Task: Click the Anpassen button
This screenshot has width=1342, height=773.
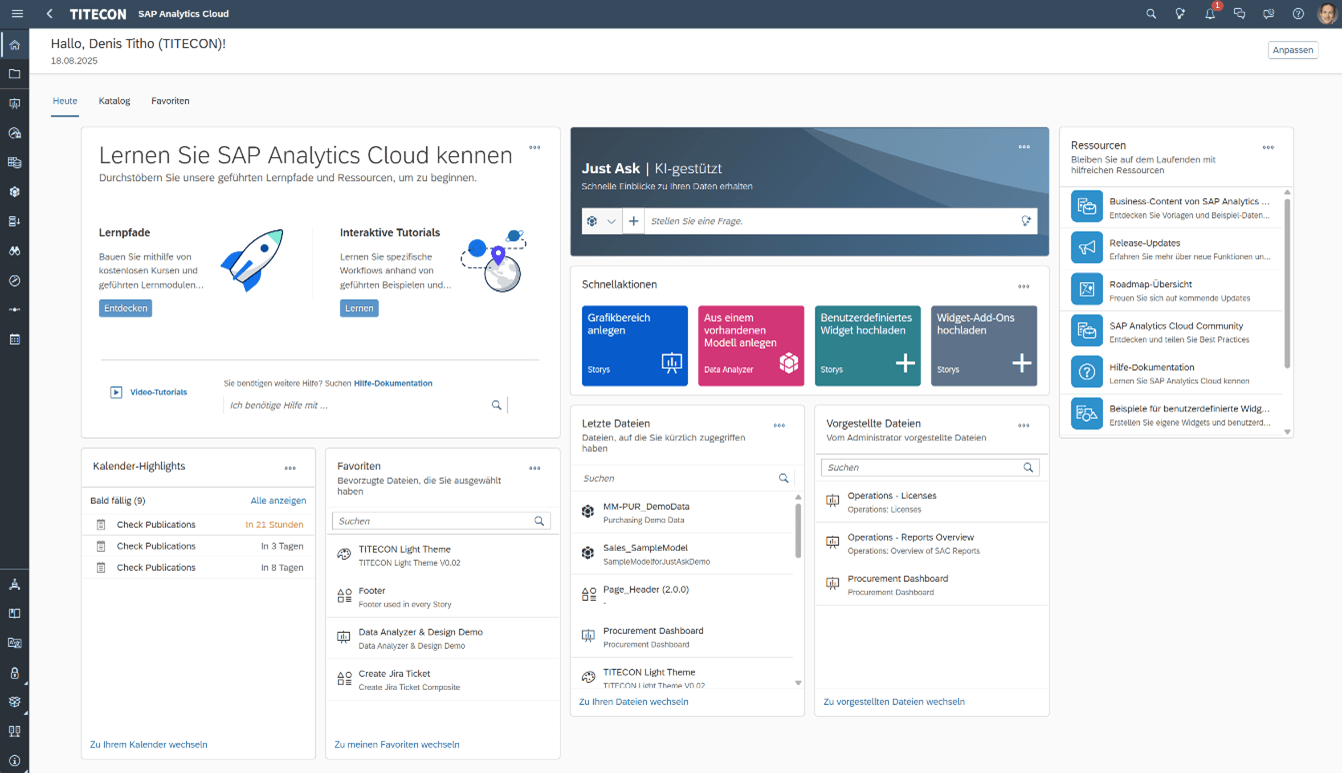Action: point(1293,50)
